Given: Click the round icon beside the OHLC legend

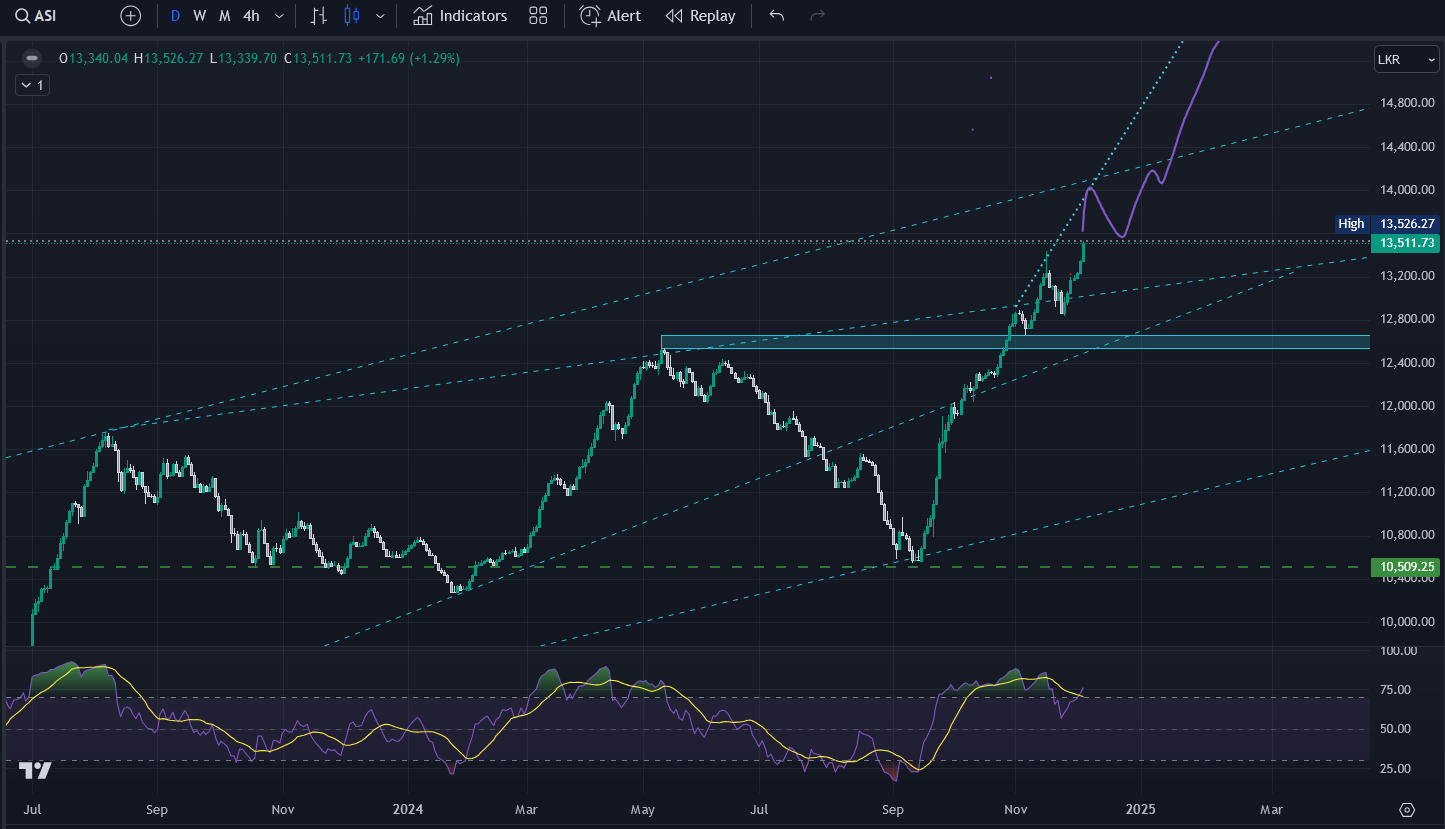Looking at the screenshot, I should tap(32, 58).
